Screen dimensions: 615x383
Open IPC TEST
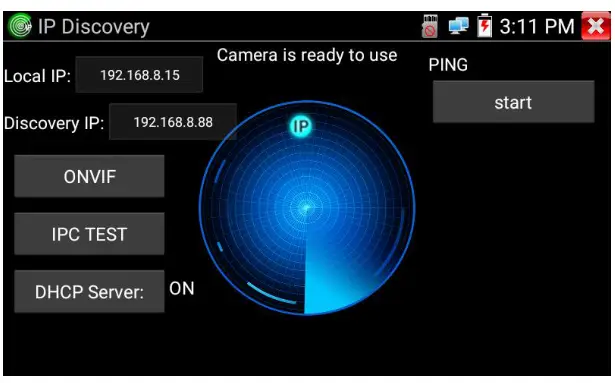click(89, 234)
